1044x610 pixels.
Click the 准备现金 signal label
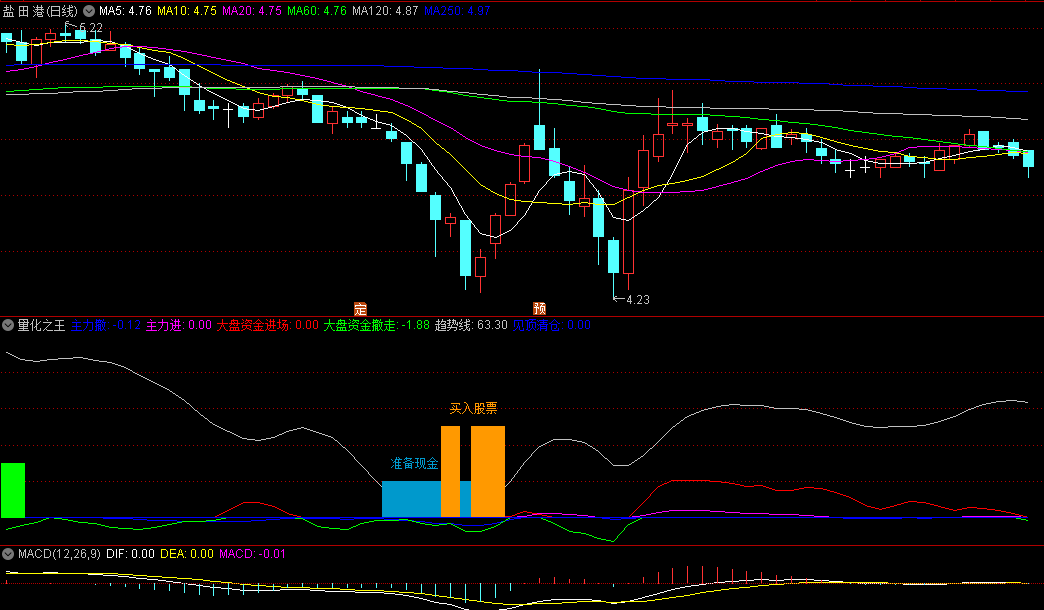[x=414, y=463]
